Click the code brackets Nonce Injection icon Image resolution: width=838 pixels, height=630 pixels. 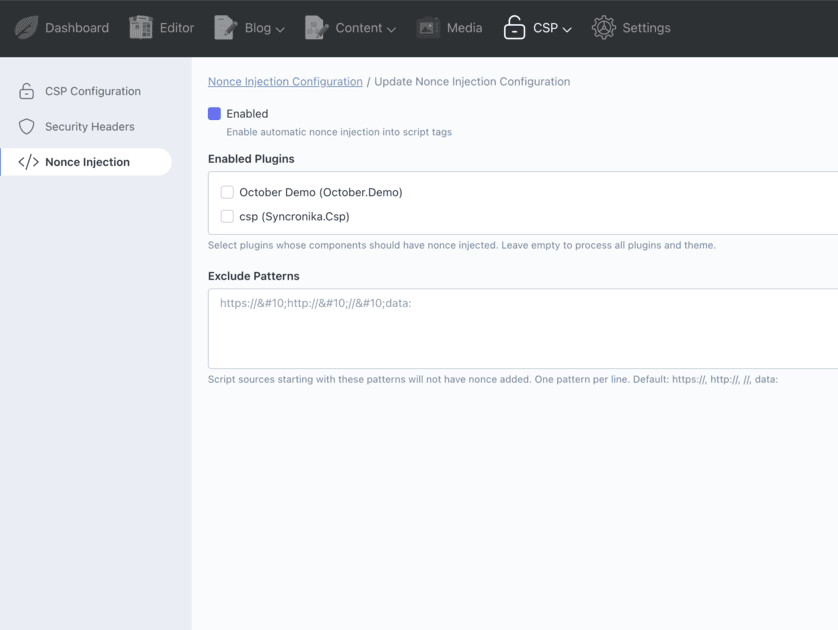pos(28,162)
